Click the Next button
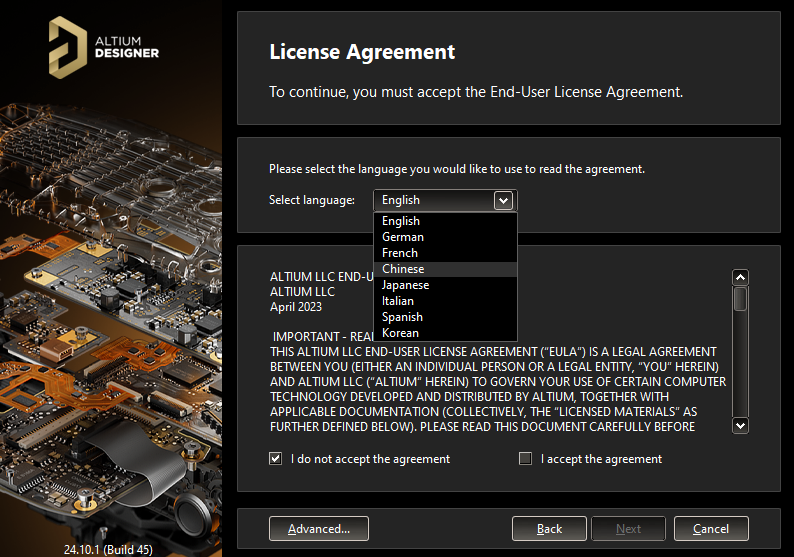The image size is (794, 557). click(x=628, y=529)
